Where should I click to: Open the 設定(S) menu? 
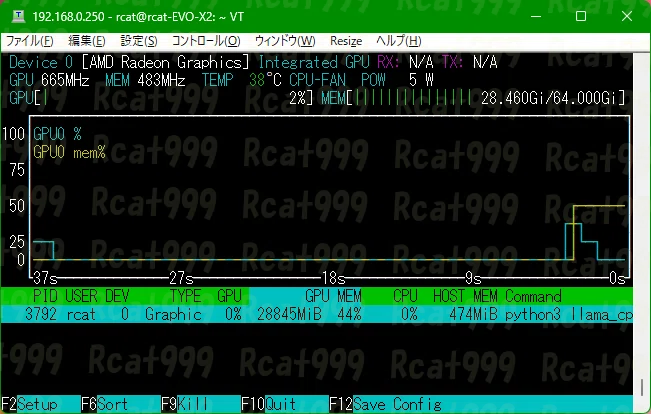139,41
